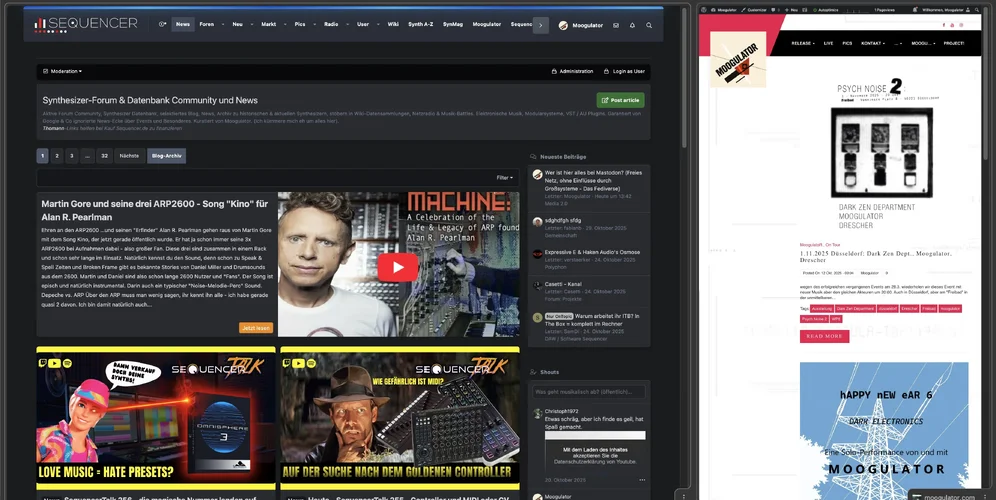Expand the '...' menu on Moogulator site
The height and width of the screenshot is (500, 996).
[x=898, y=43]
